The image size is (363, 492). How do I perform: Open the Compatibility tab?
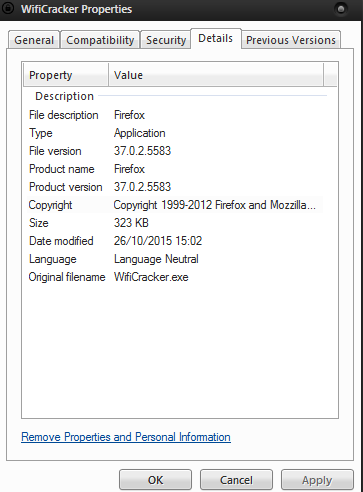(100, 40)
